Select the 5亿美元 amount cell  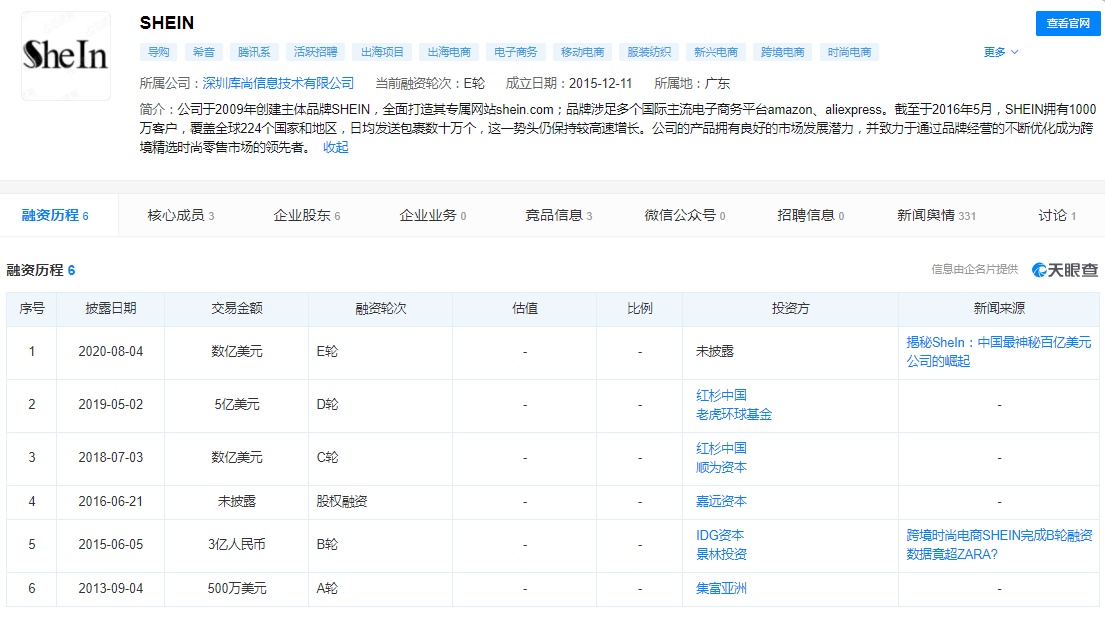(237, 405)
